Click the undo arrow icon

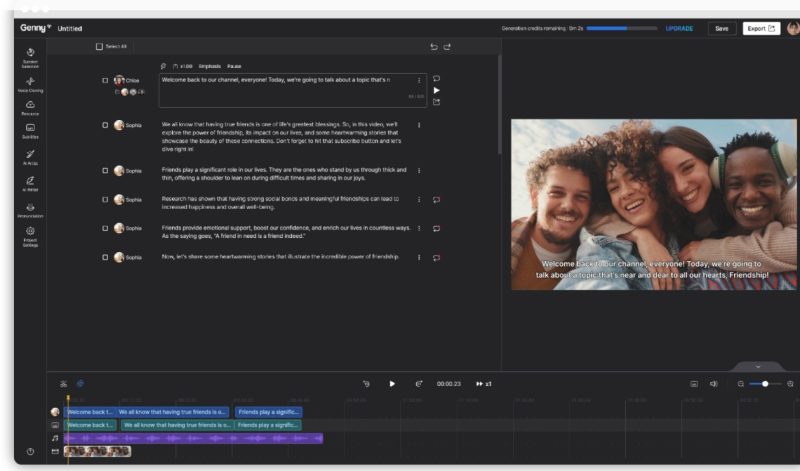(x=434, y=47)
